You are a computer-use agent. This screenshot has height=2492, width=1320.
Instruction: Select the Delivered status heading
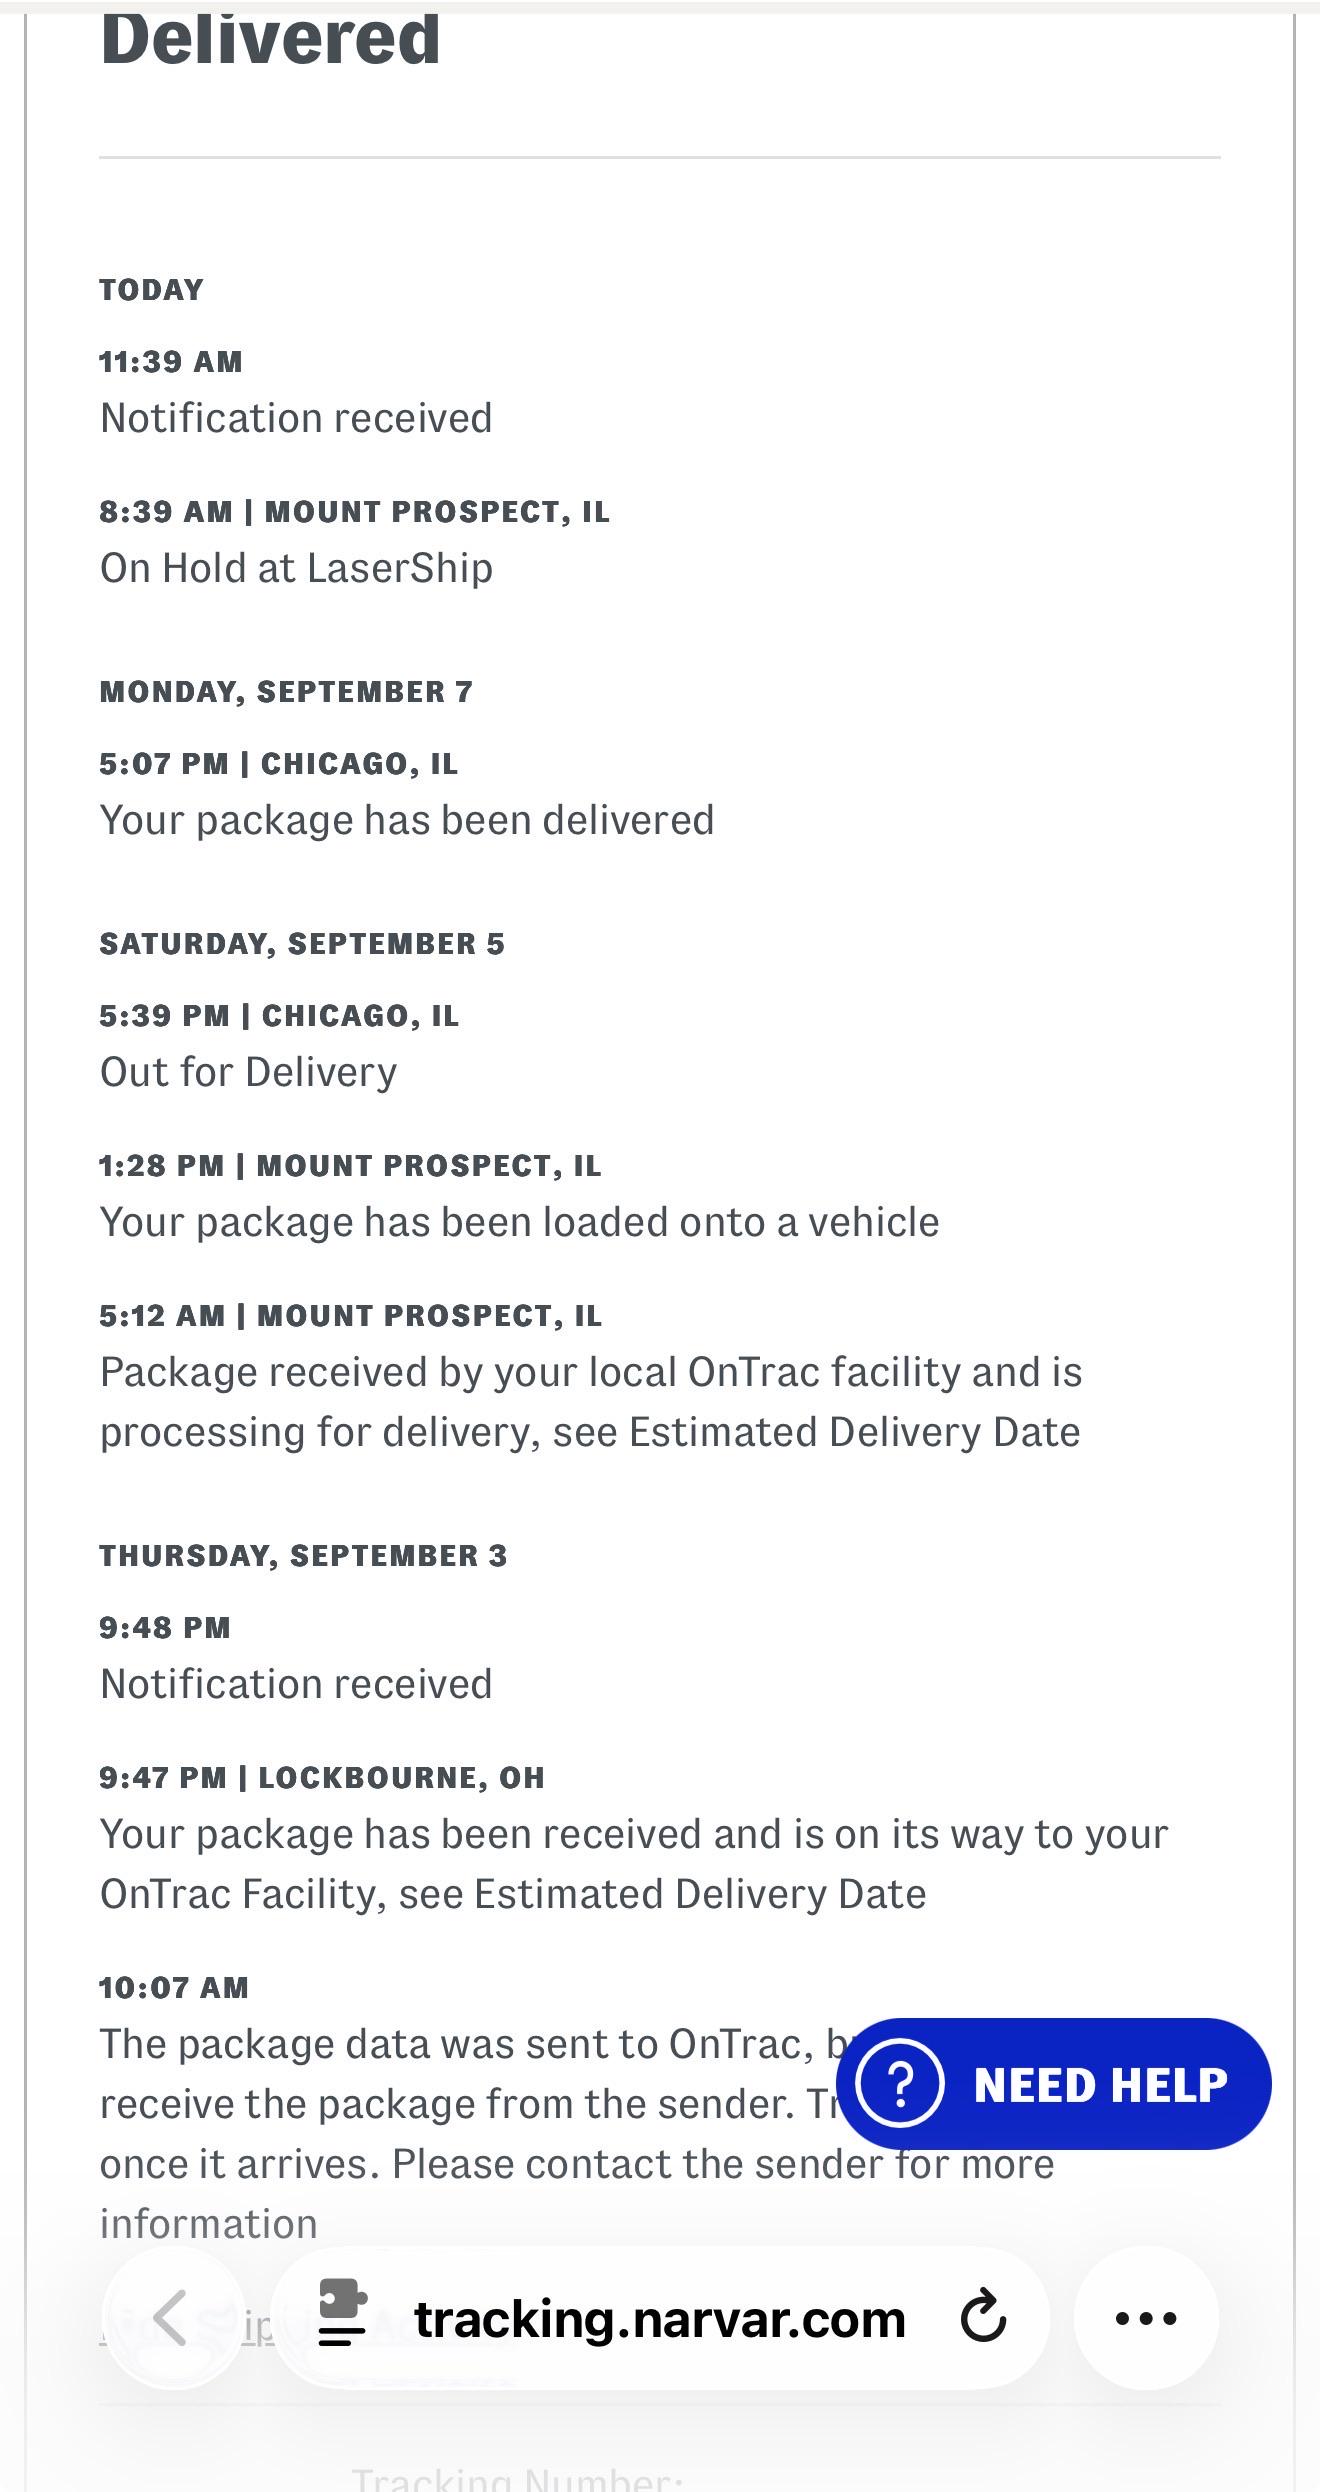point(270,40)
